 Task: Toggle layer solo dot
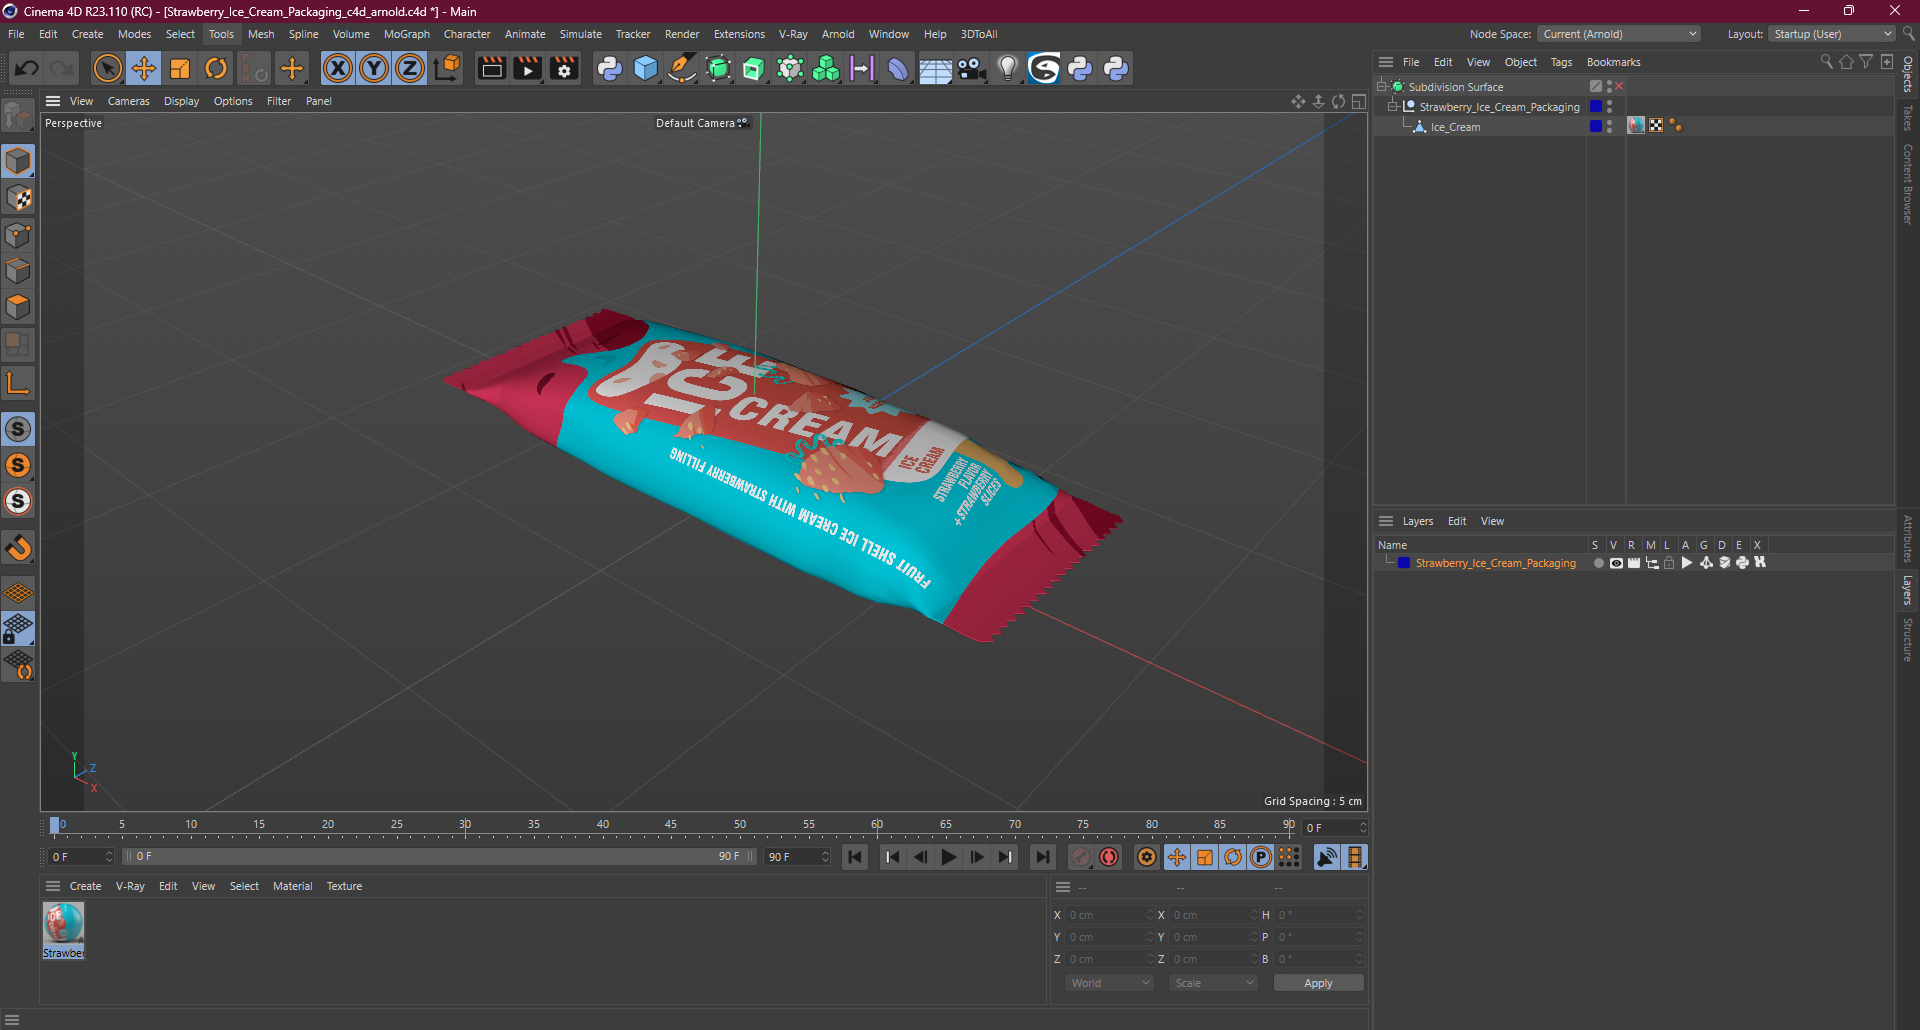1598,563
